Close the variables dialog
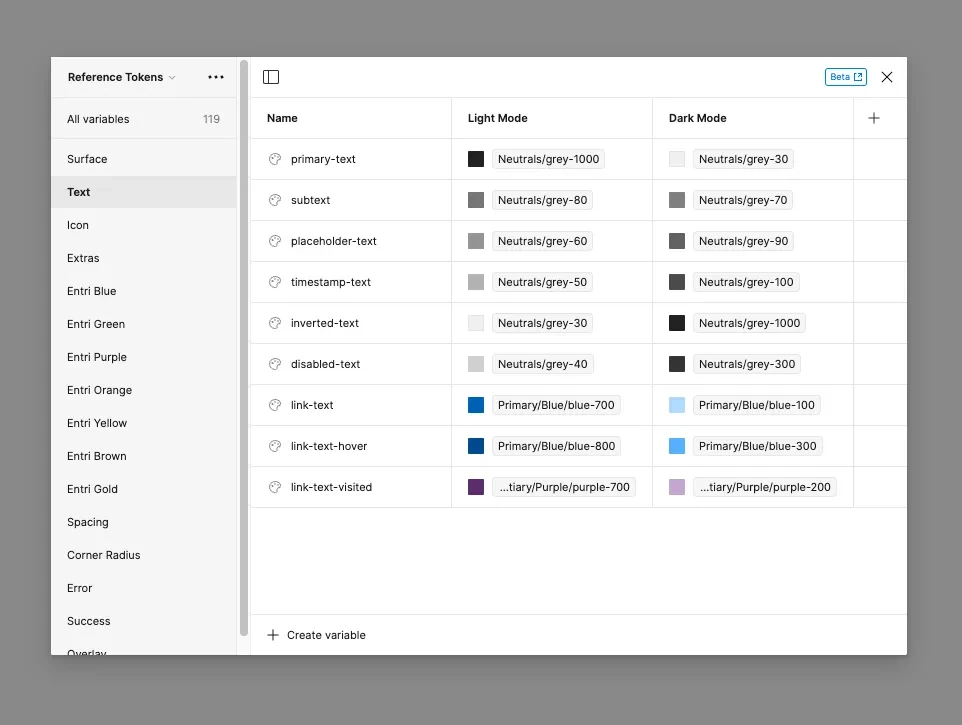 click(x=887, y=77)
